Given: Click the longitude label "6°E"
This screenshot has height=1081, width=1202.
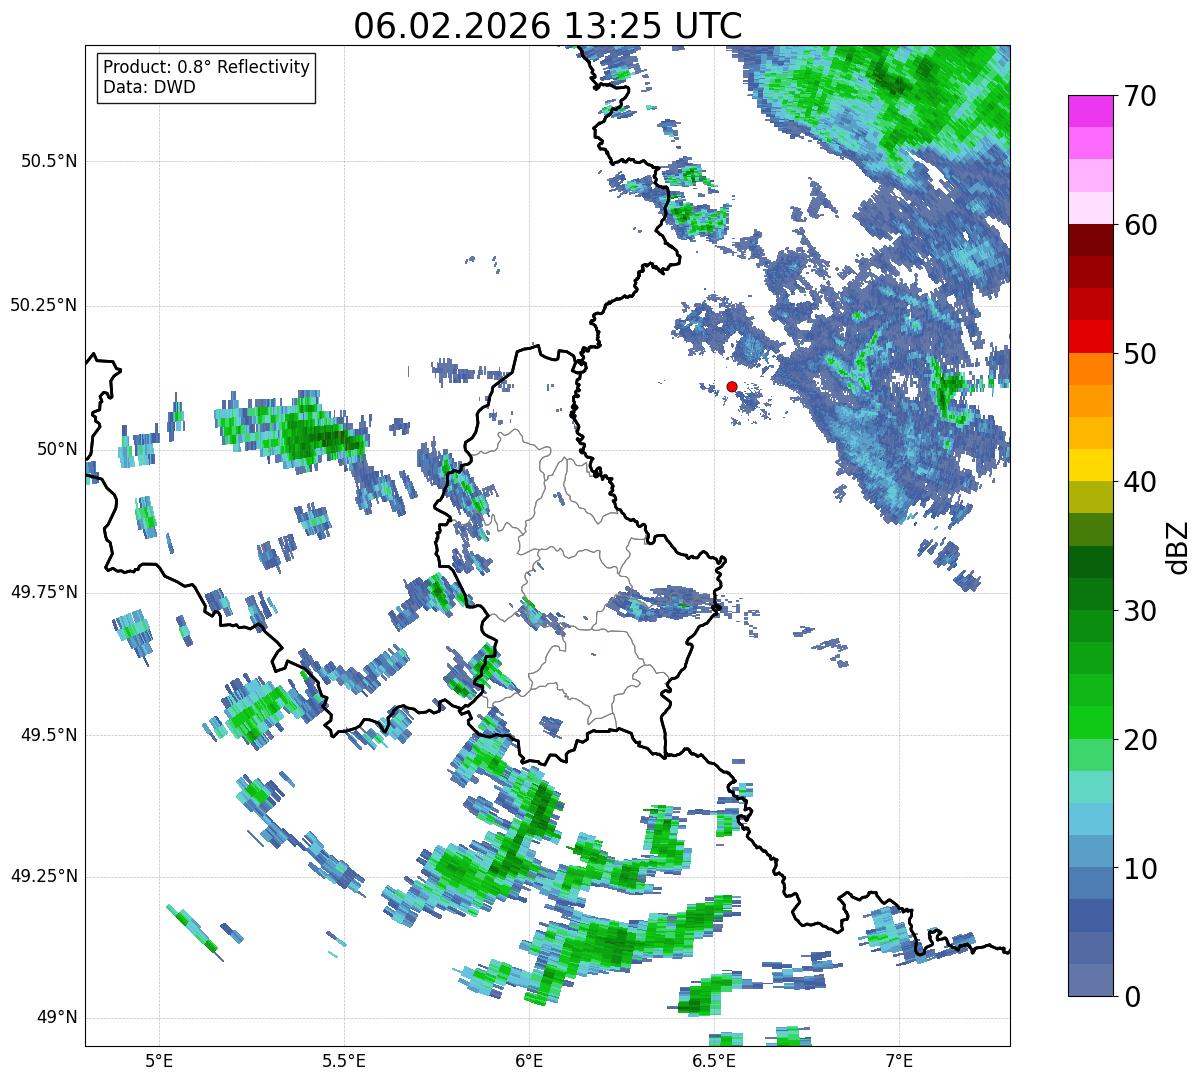Looking at the screenshot, I should [529, 1061].
